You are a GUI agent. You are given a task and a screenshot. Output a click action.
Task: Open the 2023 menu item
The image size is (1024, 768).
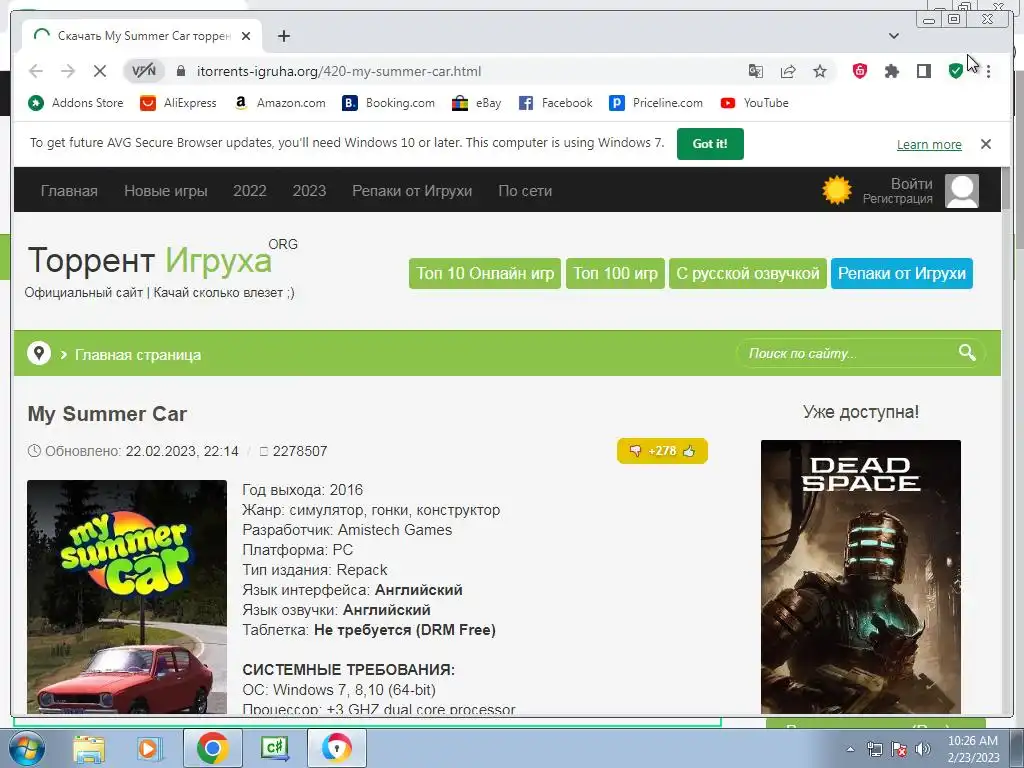coord(309,191)
